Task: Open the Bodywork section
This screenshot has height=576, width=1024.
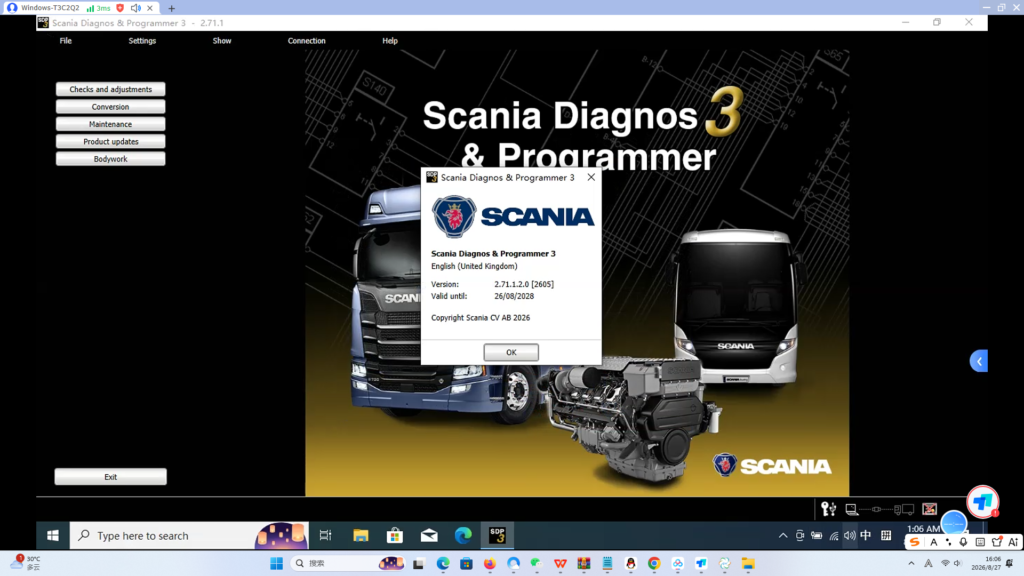Action: [x=110, y=159]
